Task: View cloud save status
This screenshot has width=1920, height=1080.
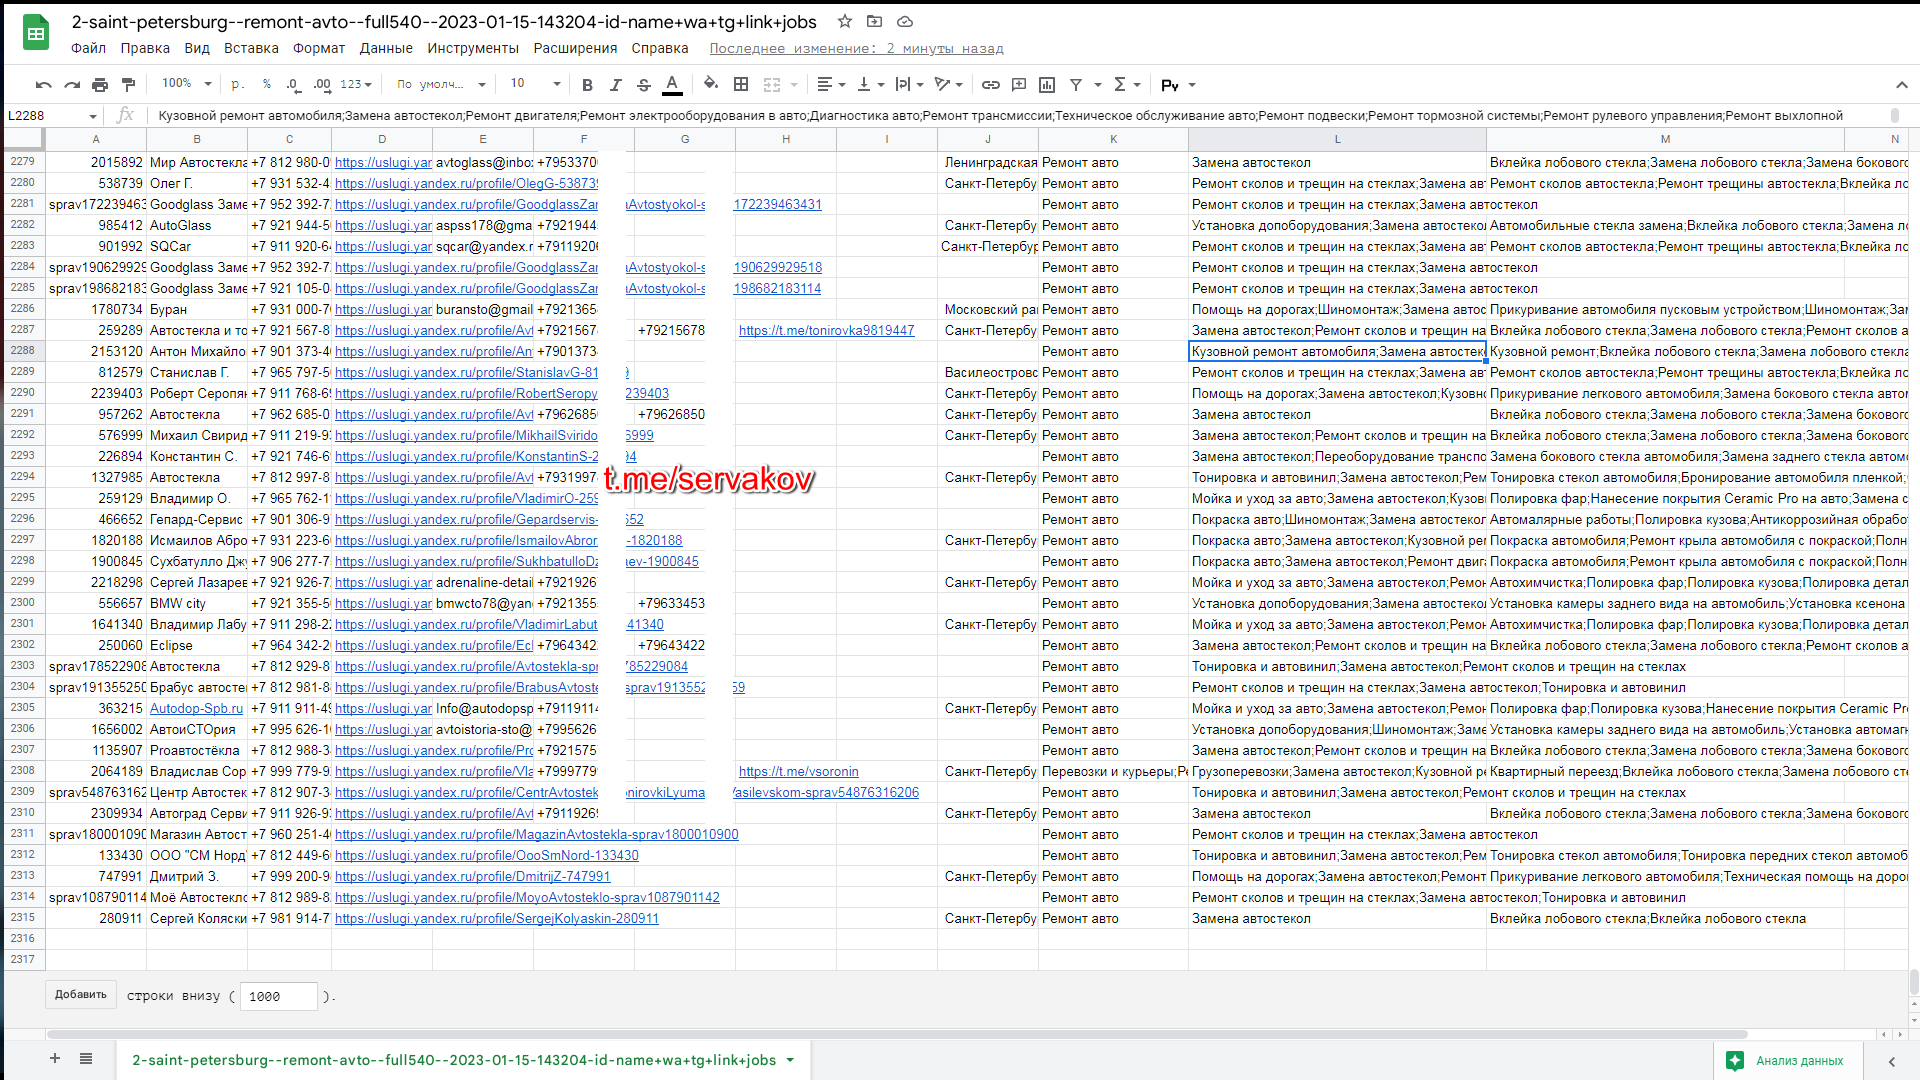Action: click(905, 21)
